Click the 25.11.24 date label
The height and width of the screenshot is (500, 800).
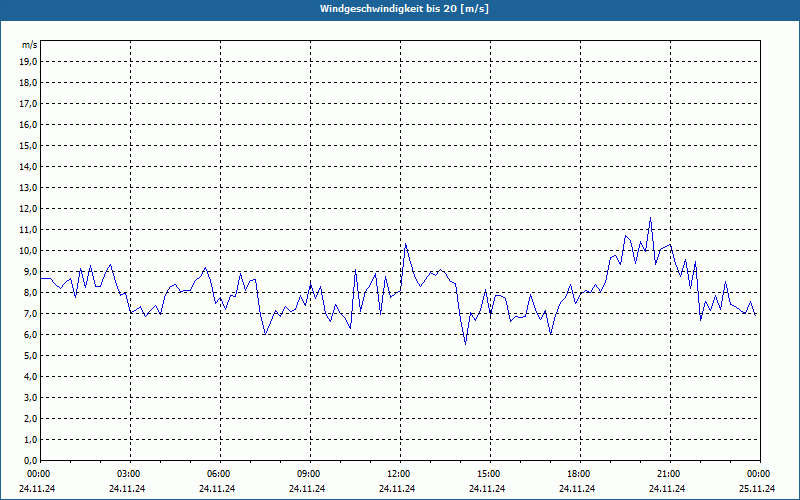(757, 488)
